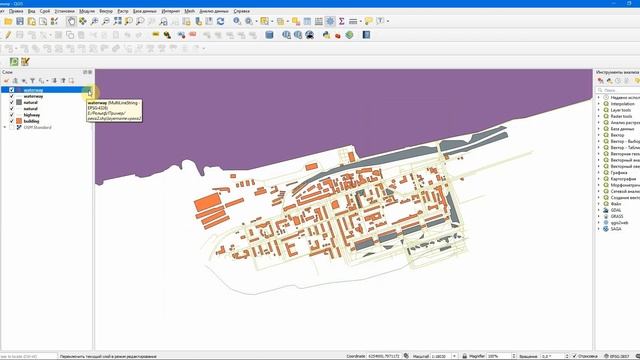Hide the highway layer

(x=11, y=115)
